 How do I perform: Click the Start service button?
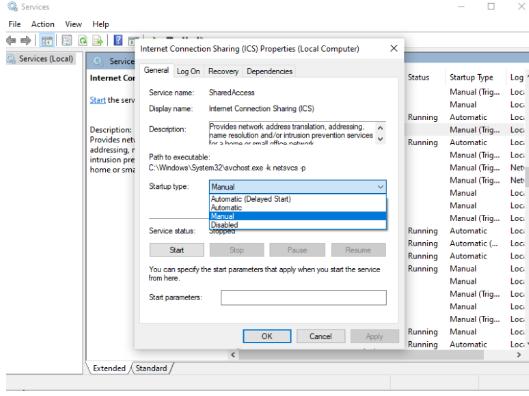176,250
